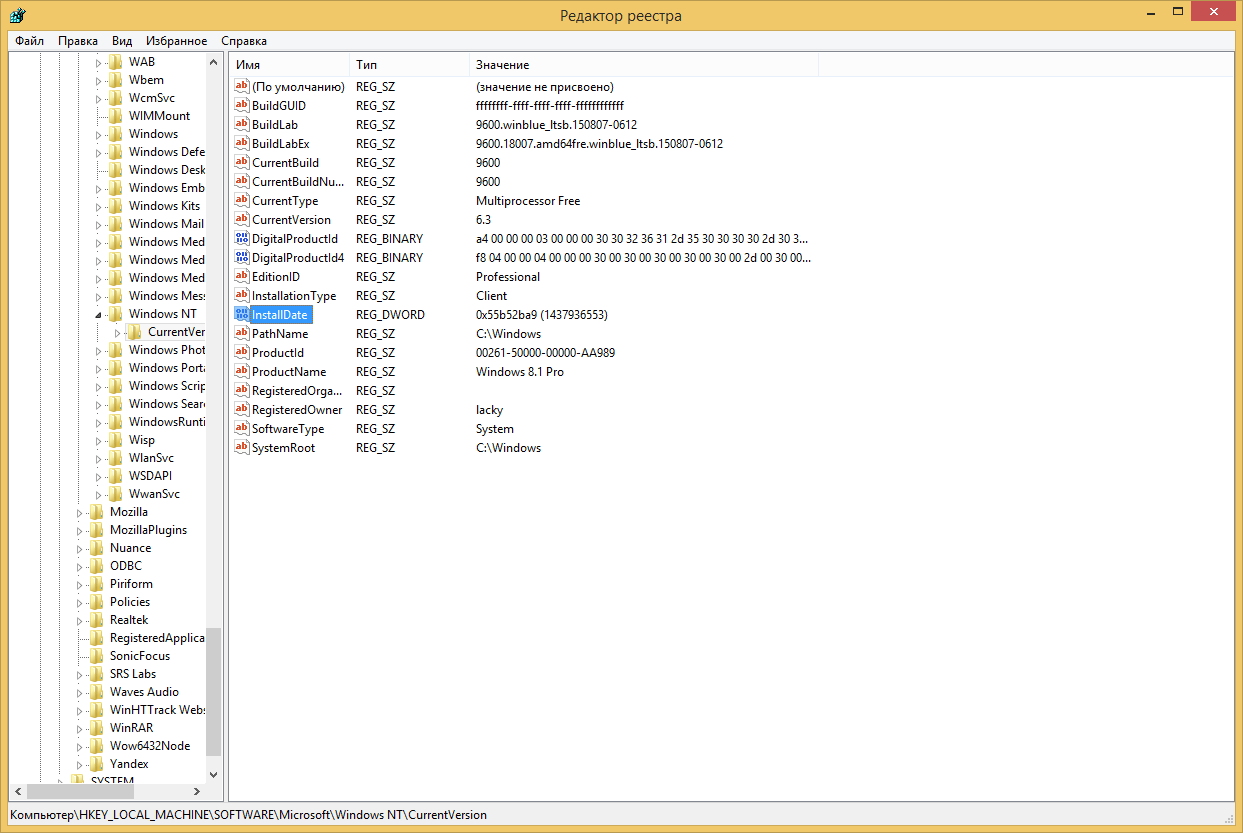Open the Справка menu
The height and width of the screenshot is (833, 1243).
(x=244, y=41)
